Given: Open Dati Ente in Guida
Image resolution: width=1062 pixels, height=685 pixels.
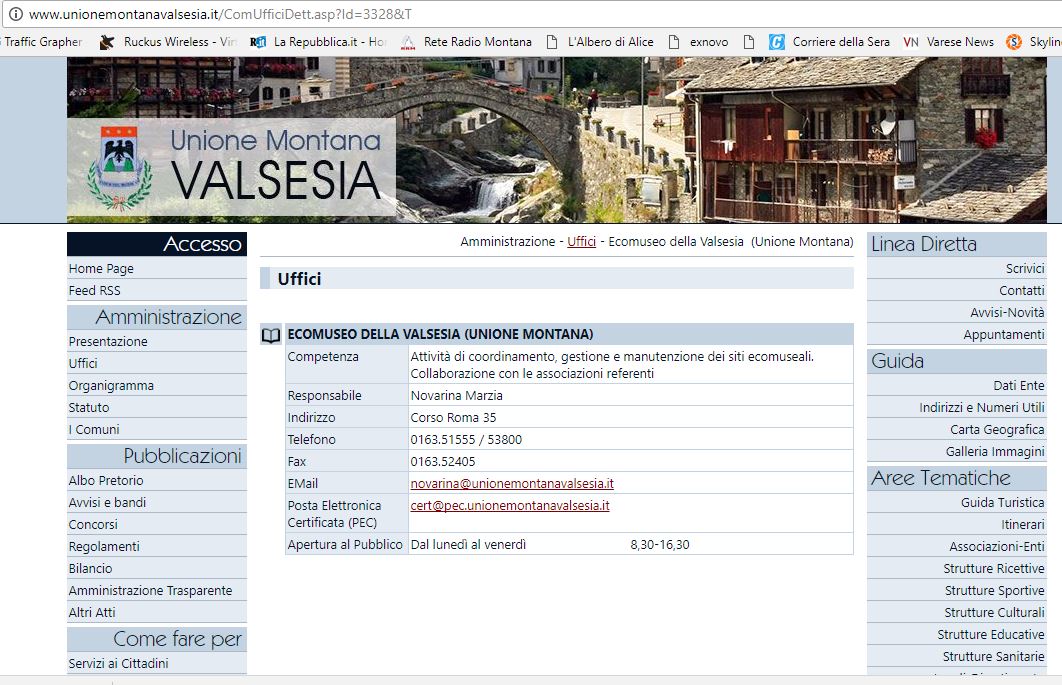Looking at the screenshot, I should 1019,386.
